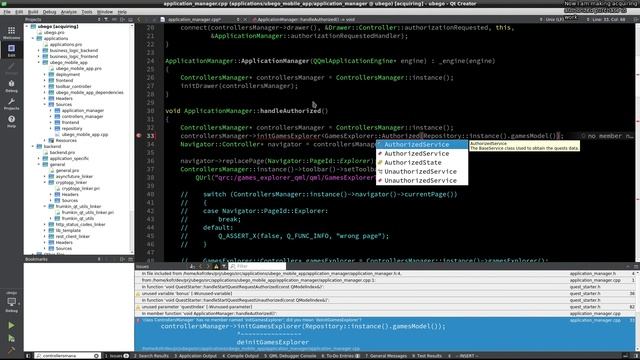Collapse the ubego_mobile_app node
This screenshot has width=640, height=360.
coord(39,62)
